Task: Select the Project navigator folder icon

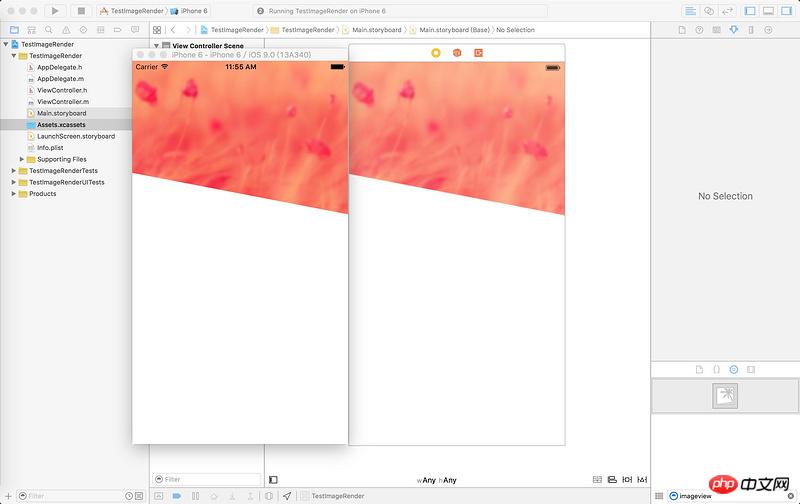Action: (14, 30)
